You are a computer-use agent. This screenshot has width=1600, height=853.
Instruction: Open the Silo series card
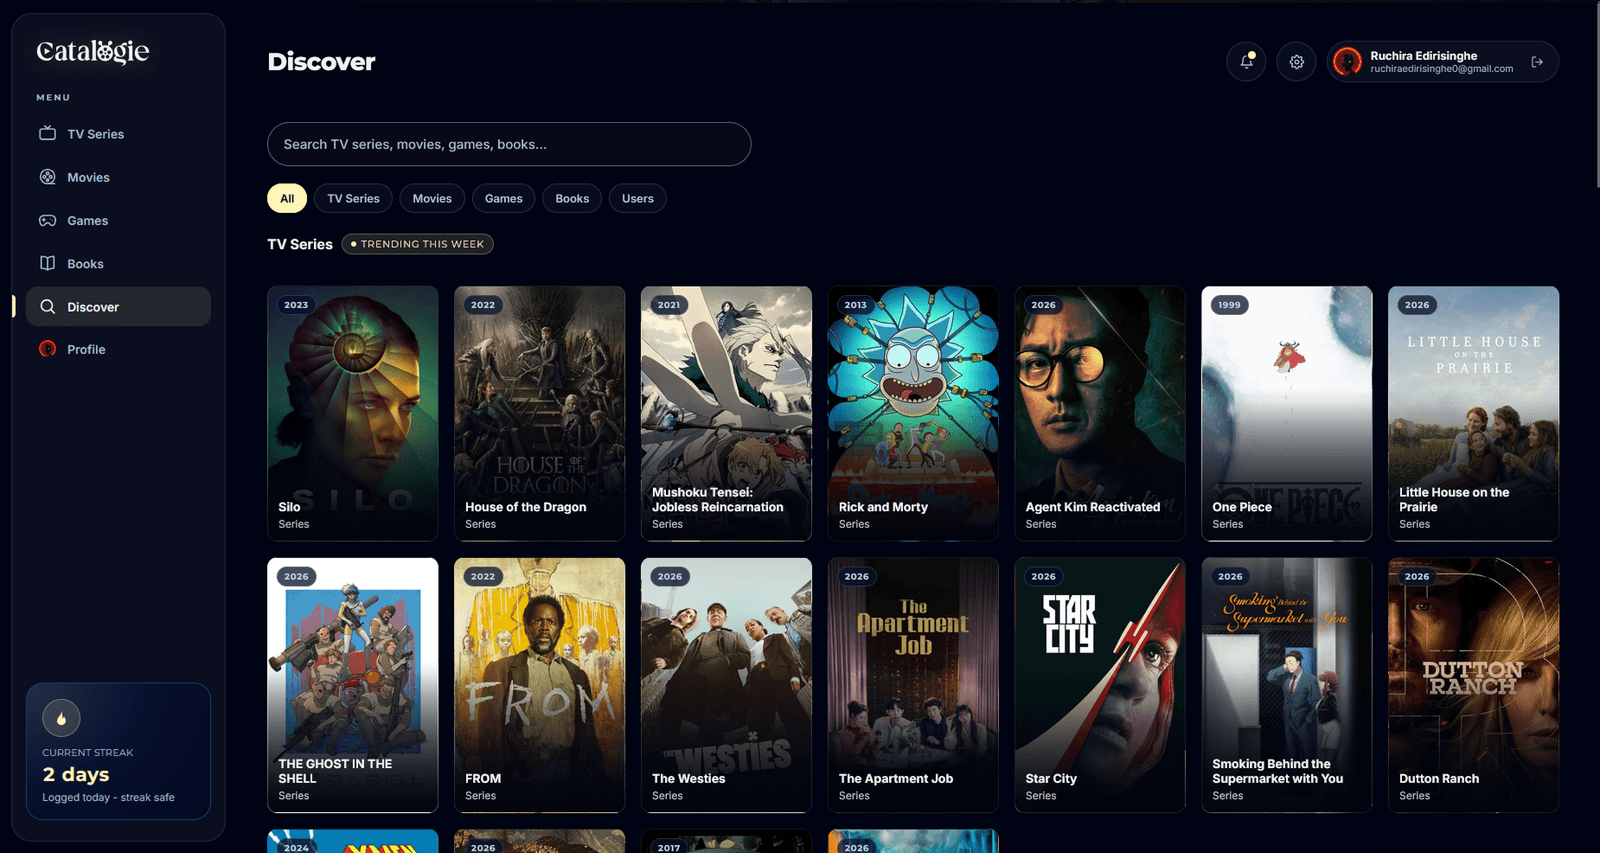point(353,413)
